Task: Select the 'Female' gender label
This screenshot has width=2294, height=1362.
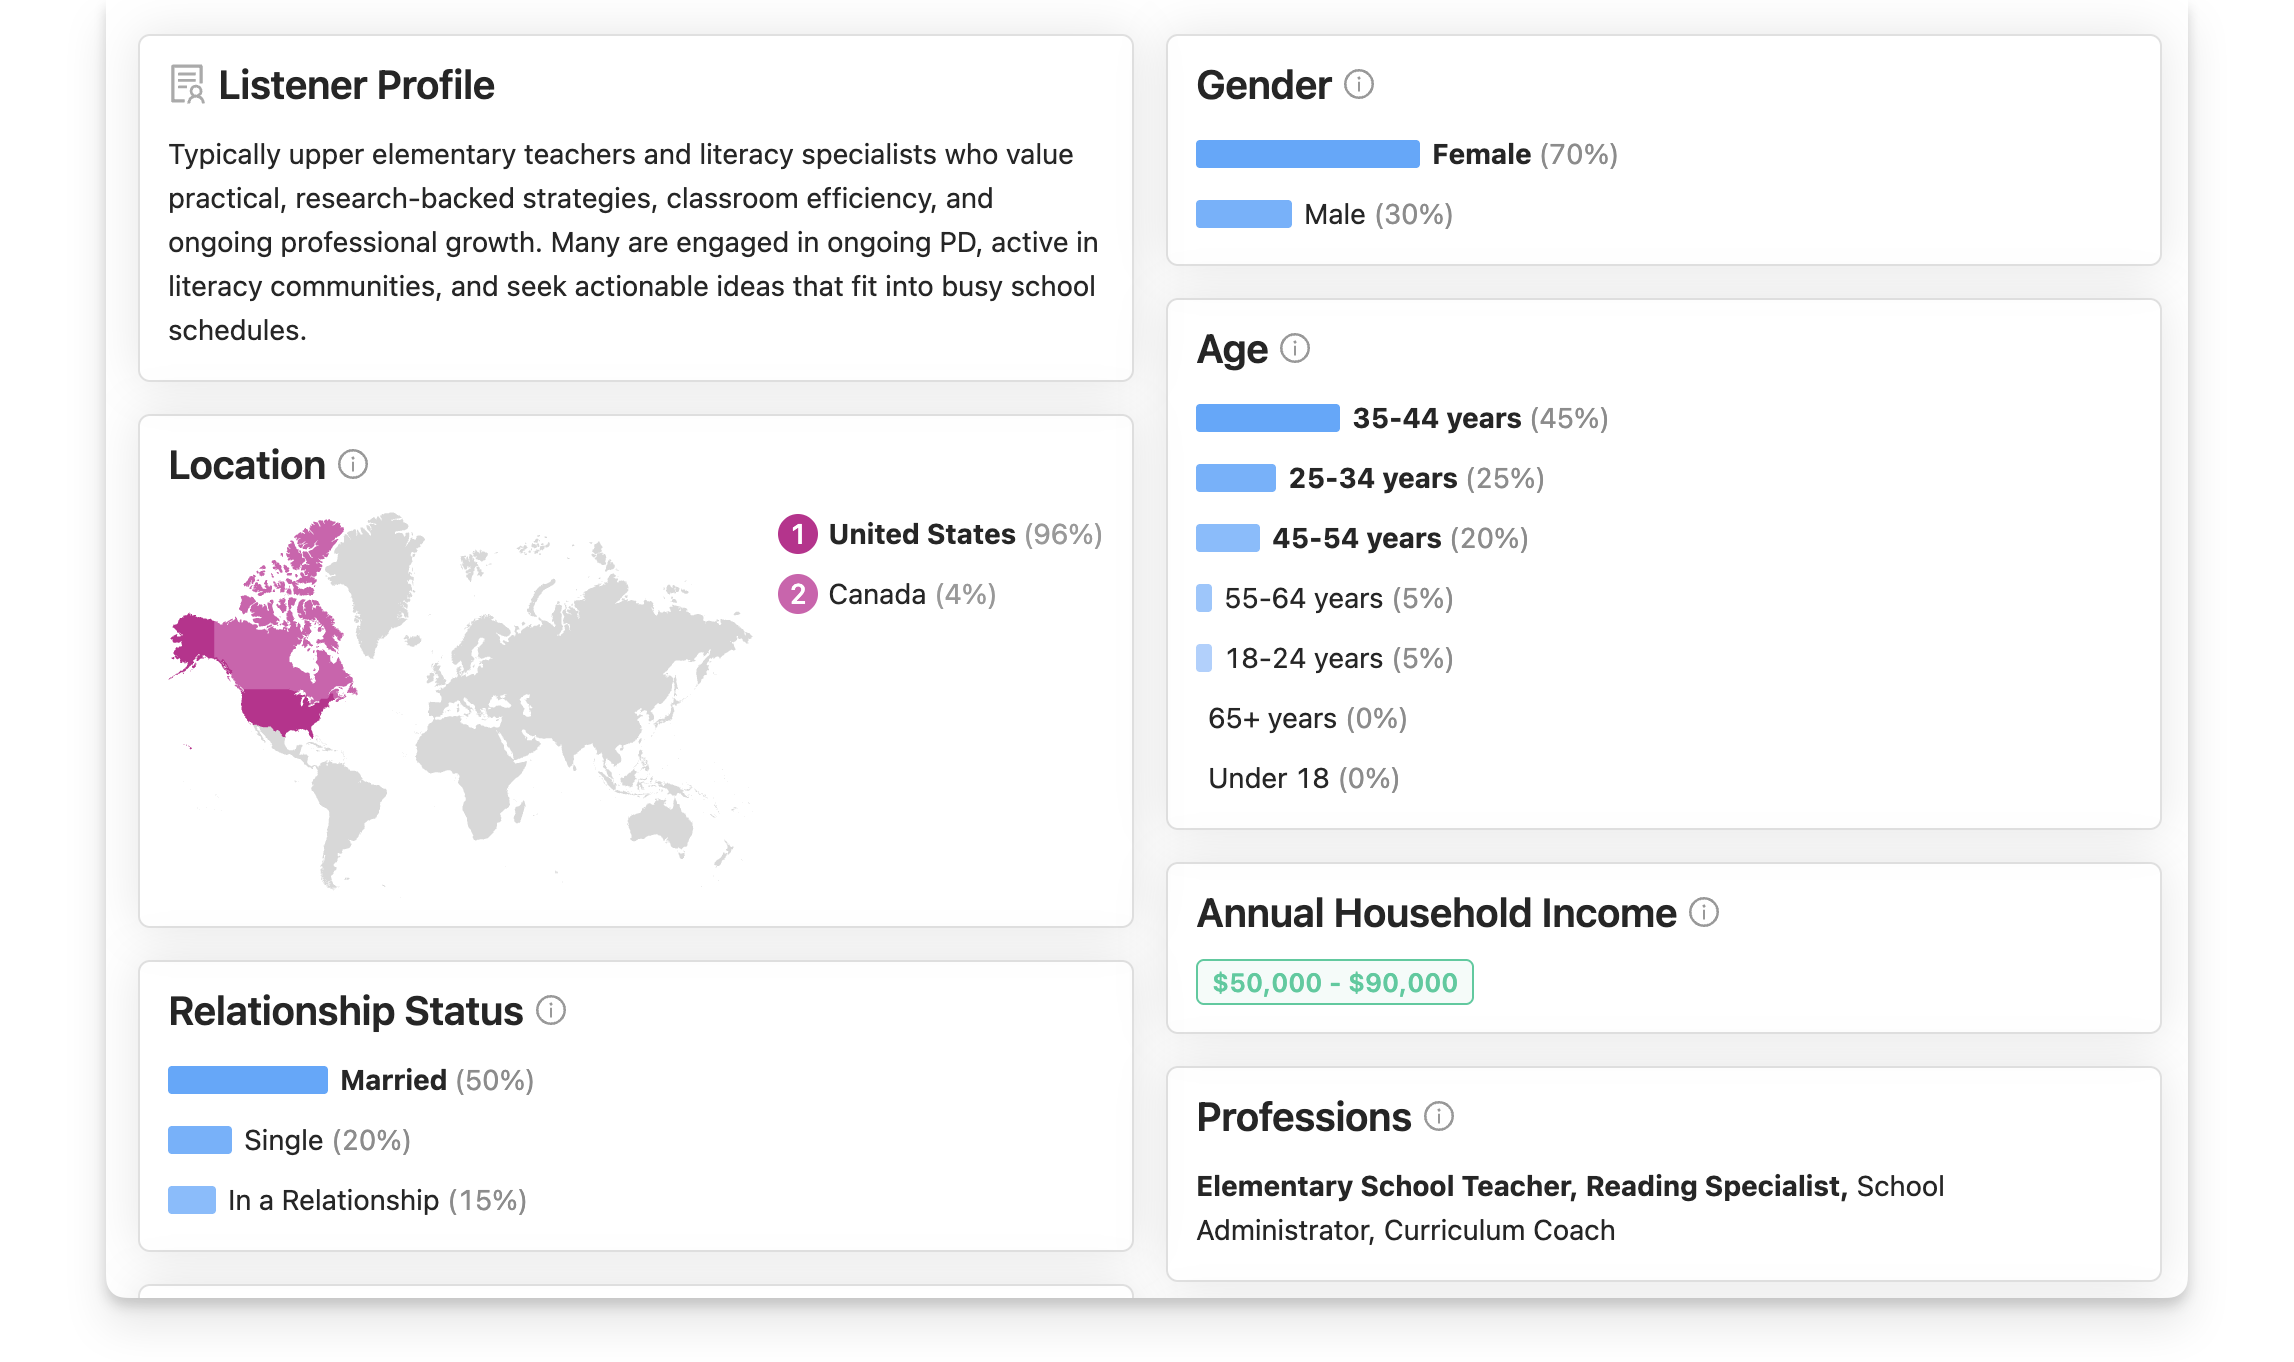Action: 1482,154
